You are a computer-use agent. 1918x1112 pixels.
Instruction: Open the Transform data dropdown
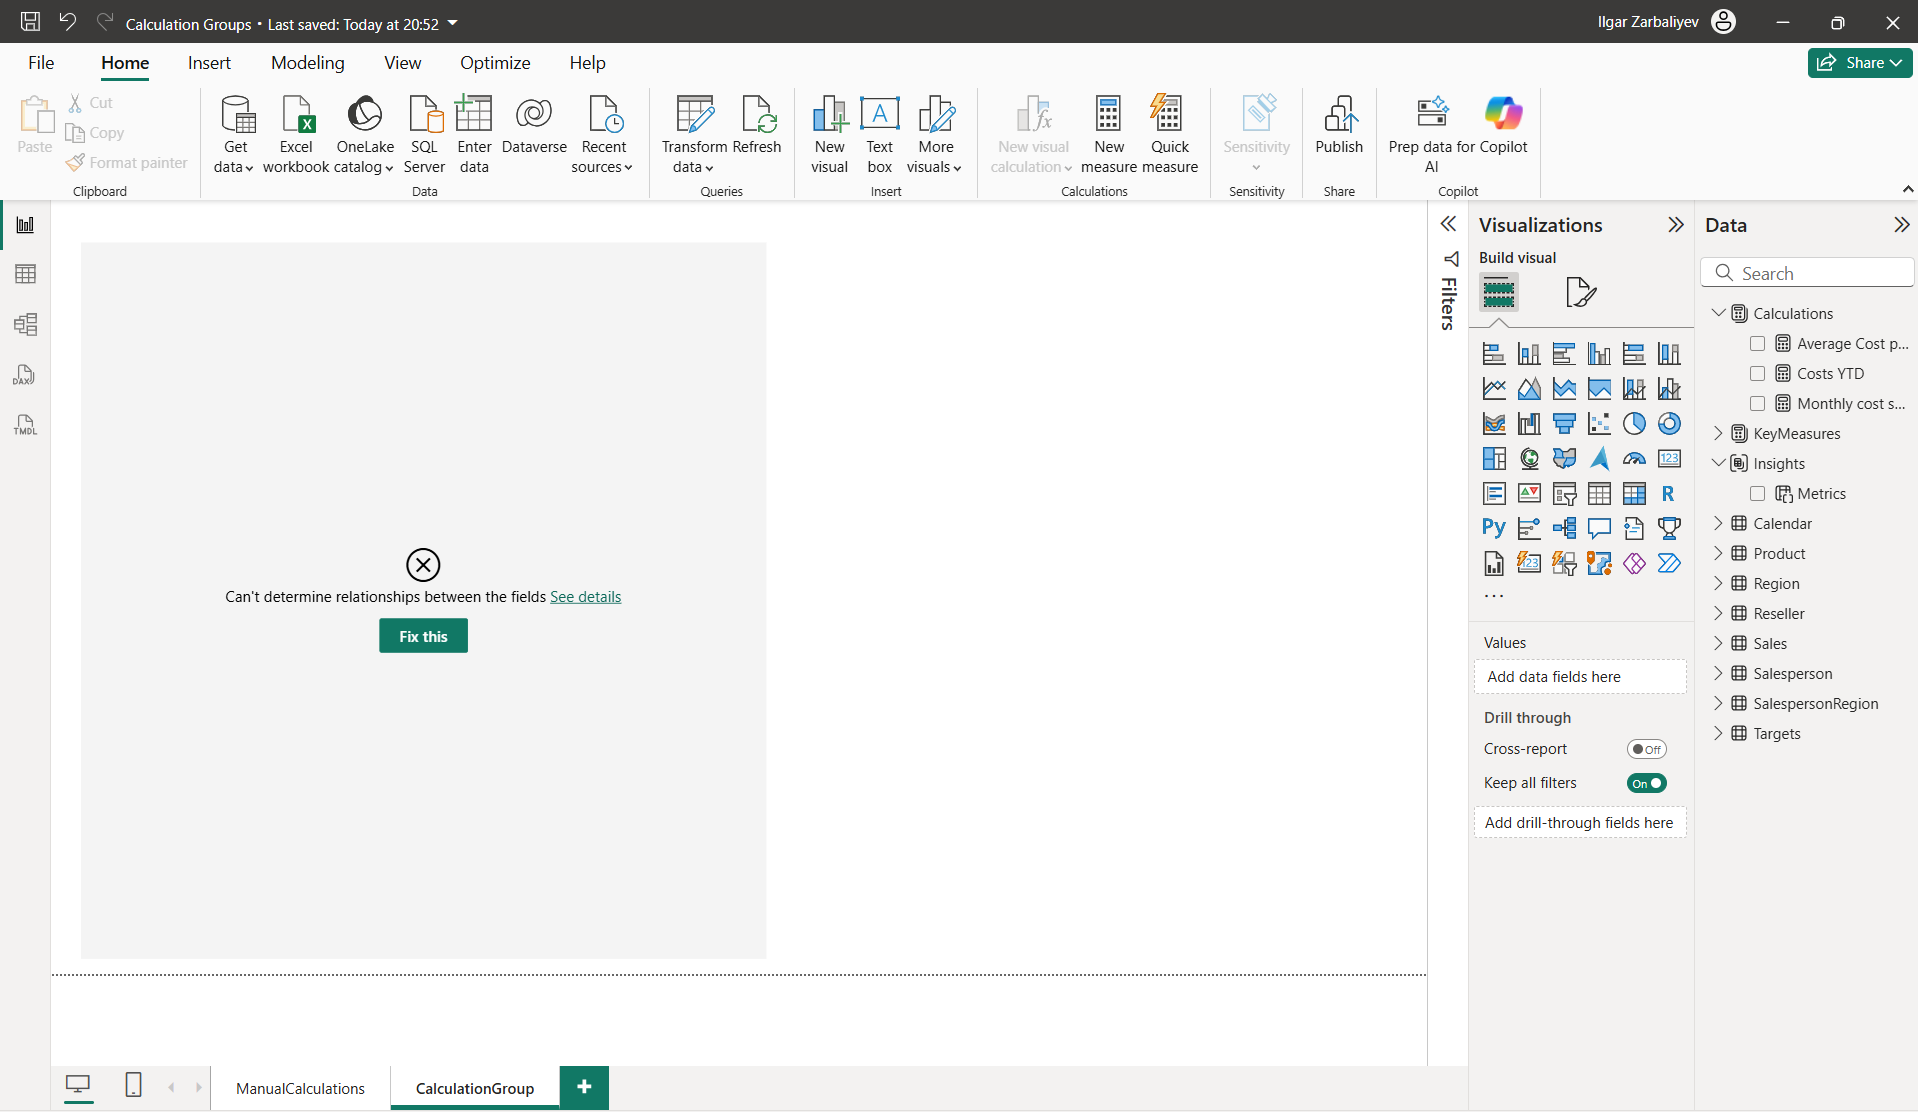(694, 157)
